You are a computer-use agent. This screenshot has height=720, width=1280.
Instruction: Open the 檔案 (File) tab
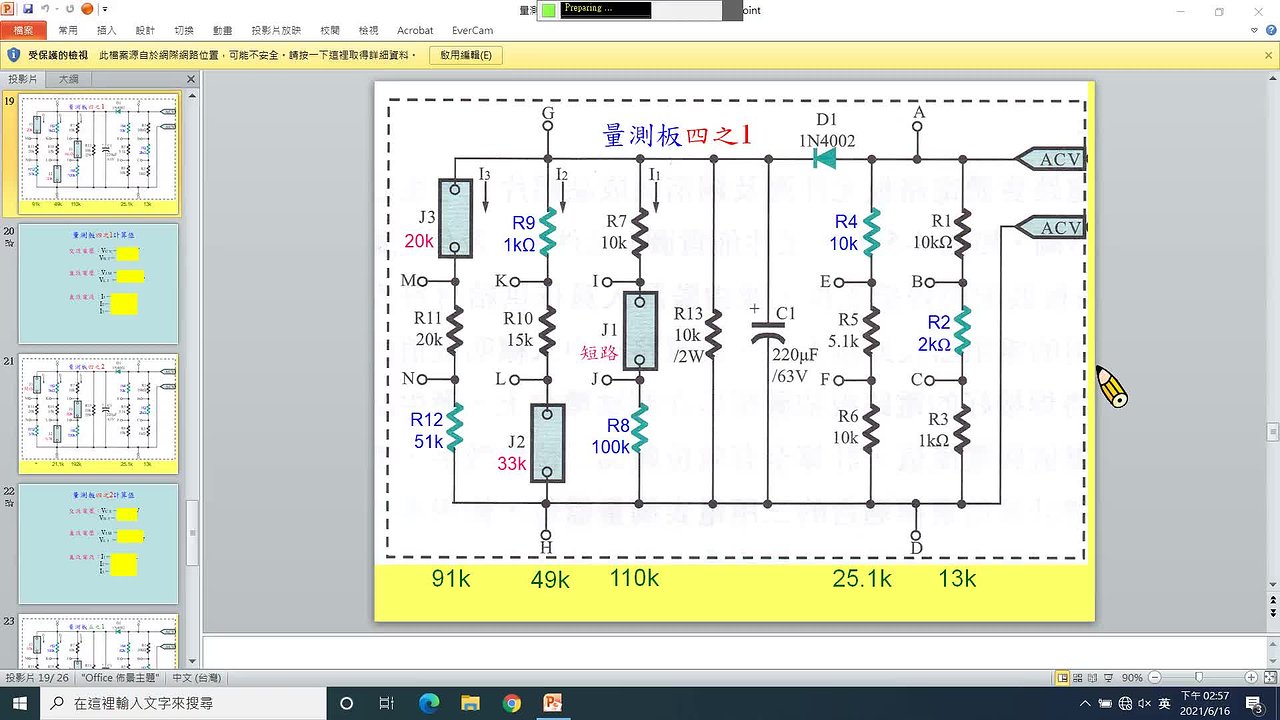point(24,31)
